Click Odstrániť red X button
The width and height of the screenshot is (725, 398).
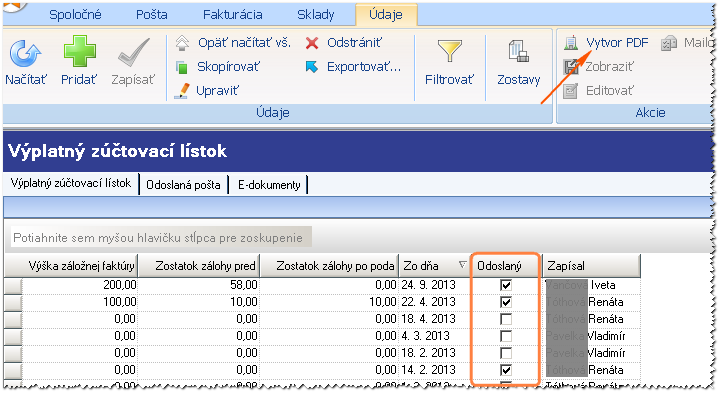(x=344, y=43)
